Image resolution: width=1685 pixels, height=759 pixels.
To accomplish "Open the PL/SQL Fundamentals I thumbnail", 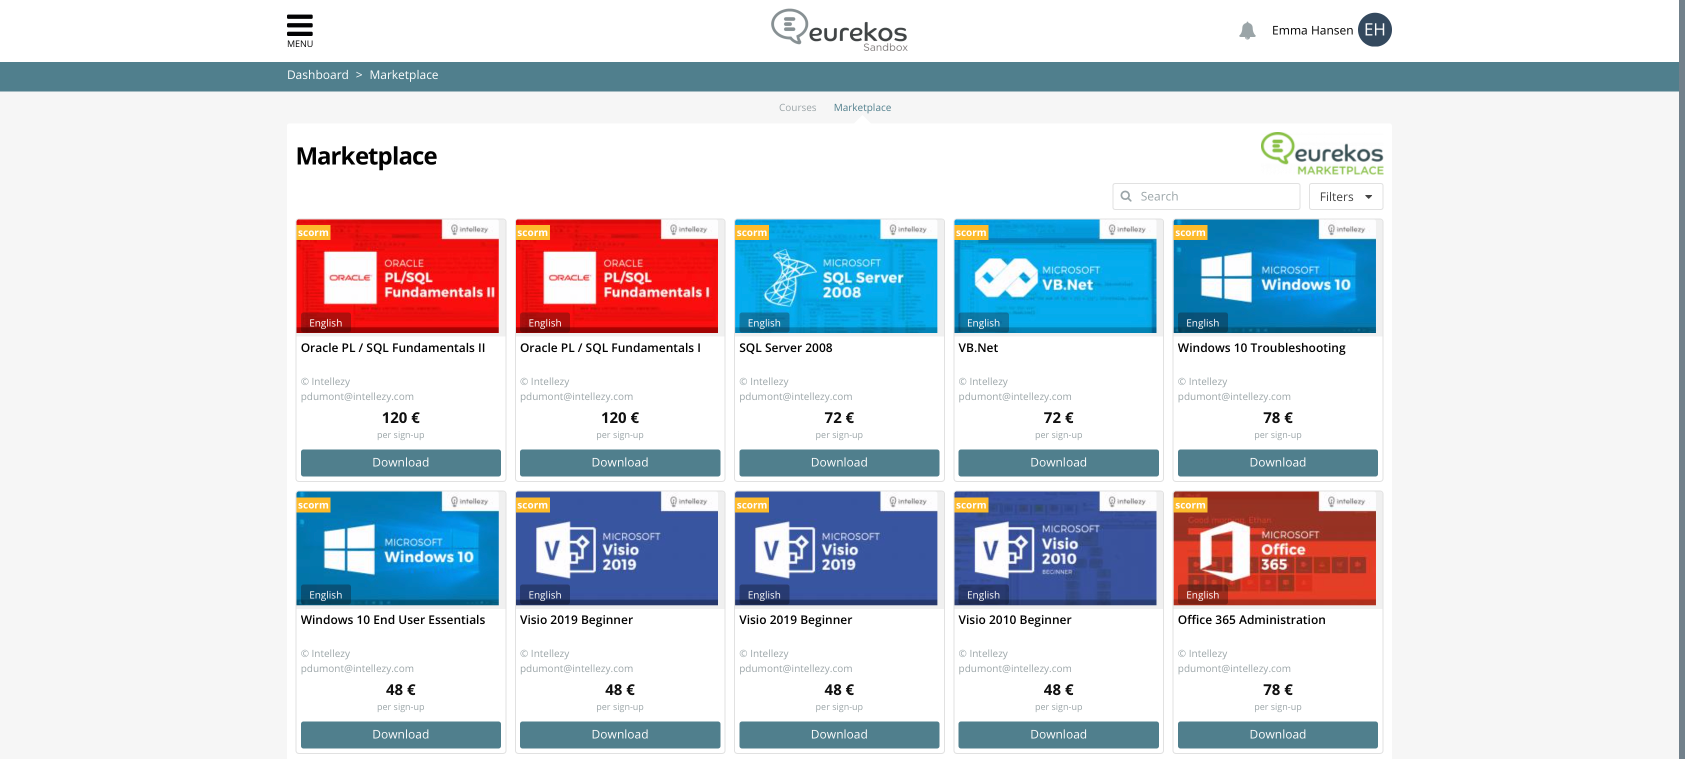I will pos(617,276).
